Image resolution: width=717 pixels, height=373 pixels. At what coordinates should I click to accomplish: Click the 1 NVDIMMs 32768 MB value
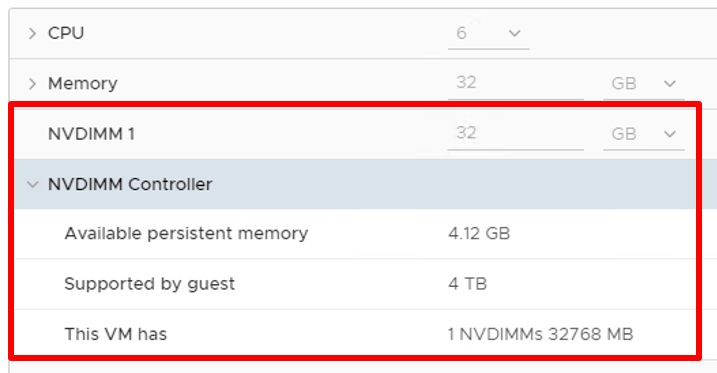(x=540, y=334)
